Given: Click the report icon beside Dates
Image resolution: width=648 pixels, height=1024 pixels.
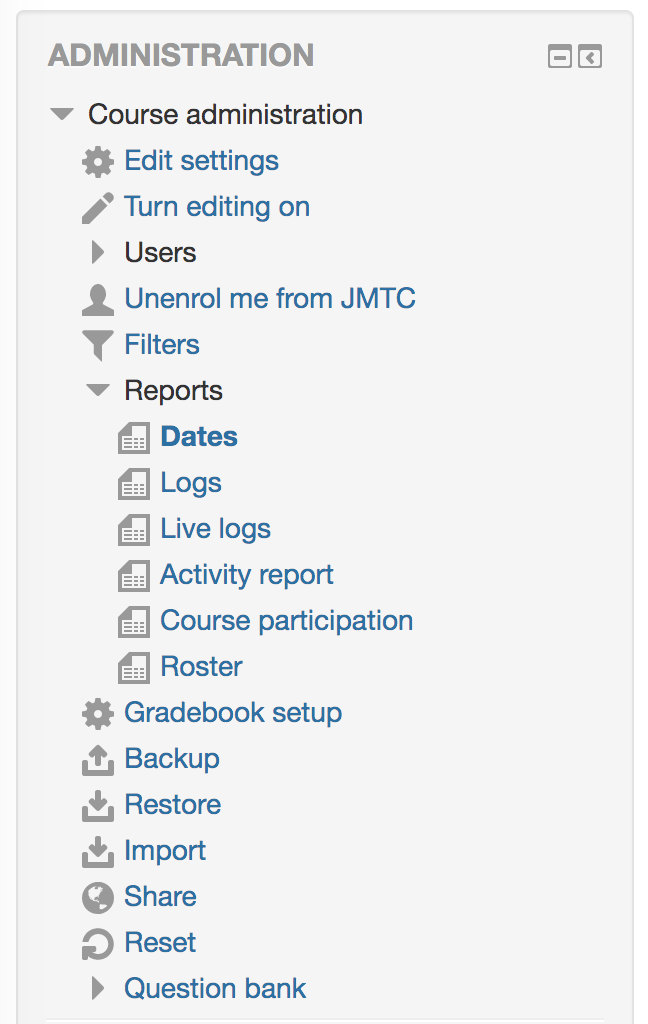Looking at the screenshot, I should 134,438.
